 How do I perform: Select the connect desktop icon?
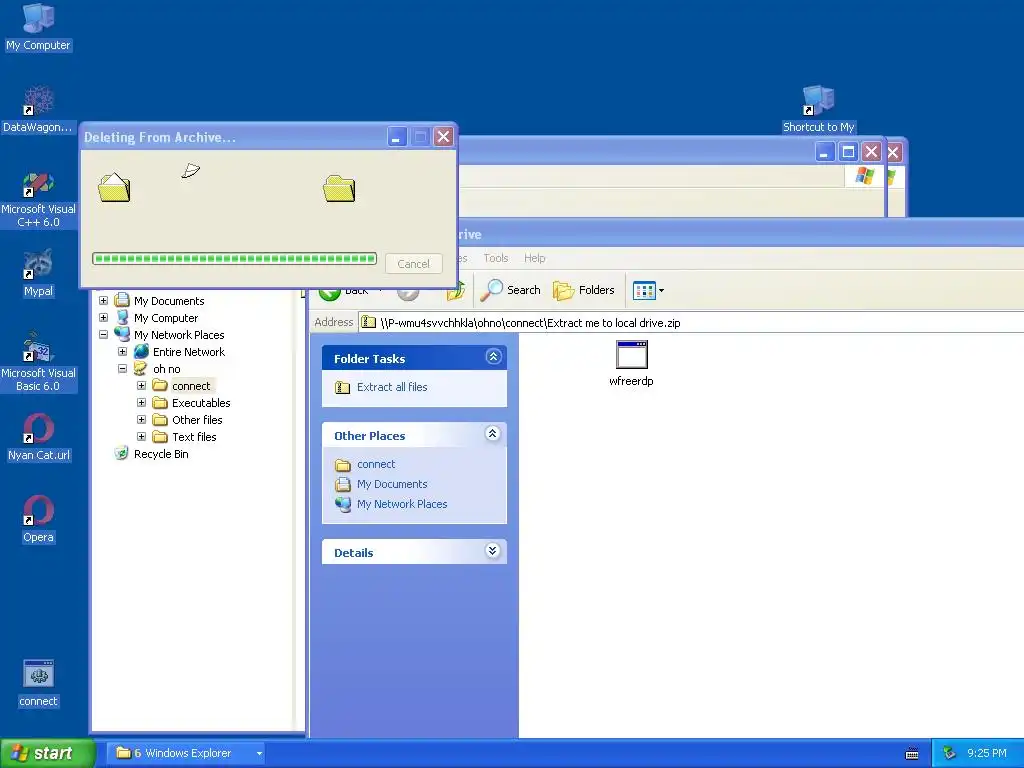38,683
